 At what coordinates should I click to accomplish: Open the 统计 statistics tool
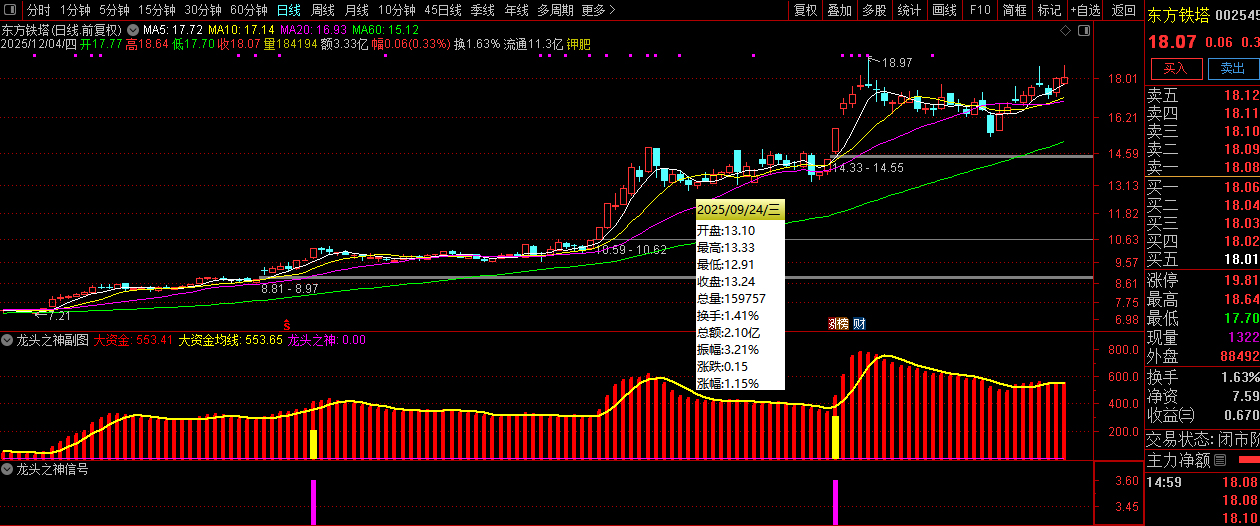909,10
